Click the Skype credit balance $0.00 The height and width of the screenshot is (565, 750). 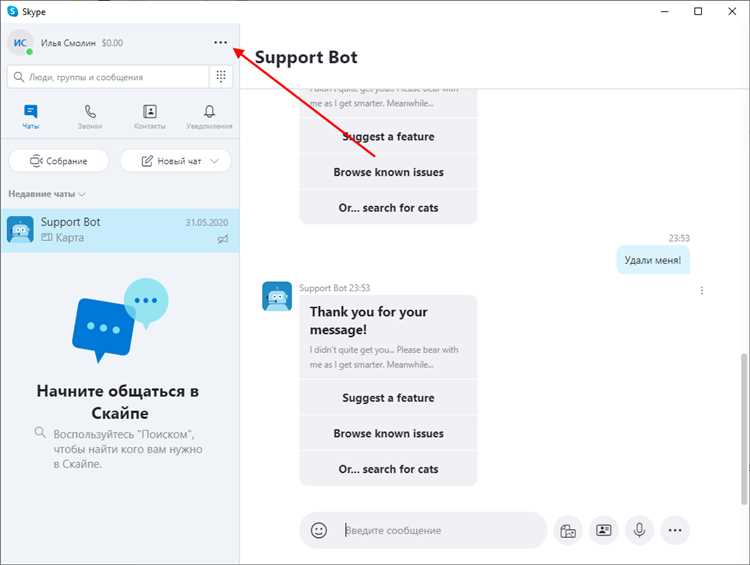coord(112,43)
